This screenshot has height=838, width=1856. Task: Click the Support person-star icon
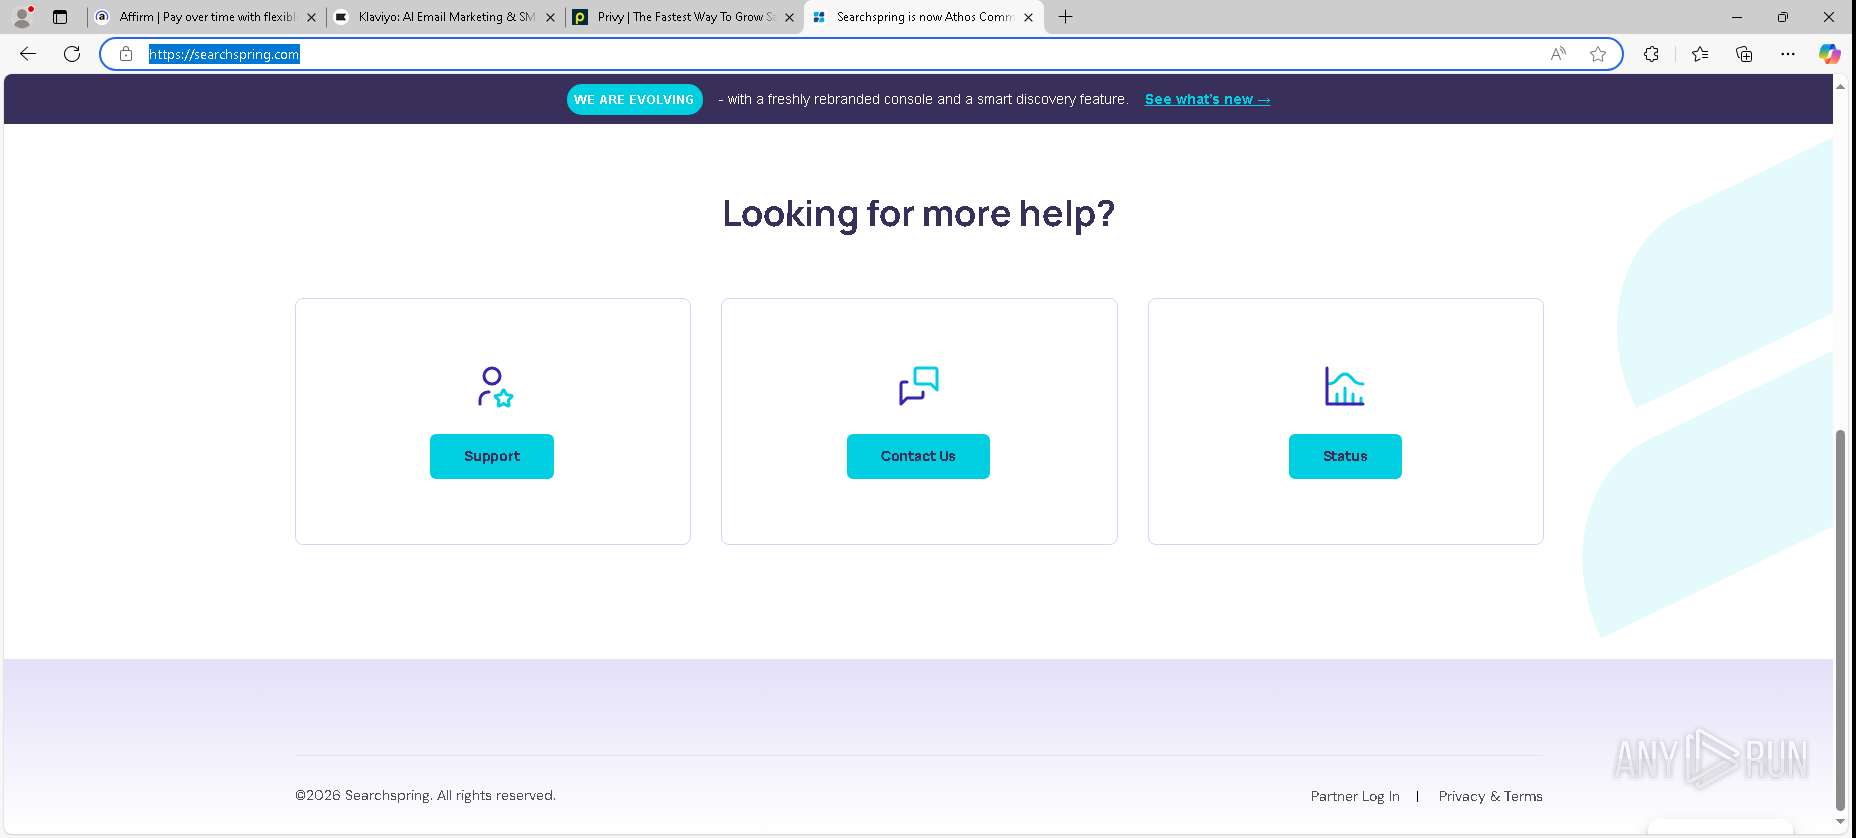(495, 386)
